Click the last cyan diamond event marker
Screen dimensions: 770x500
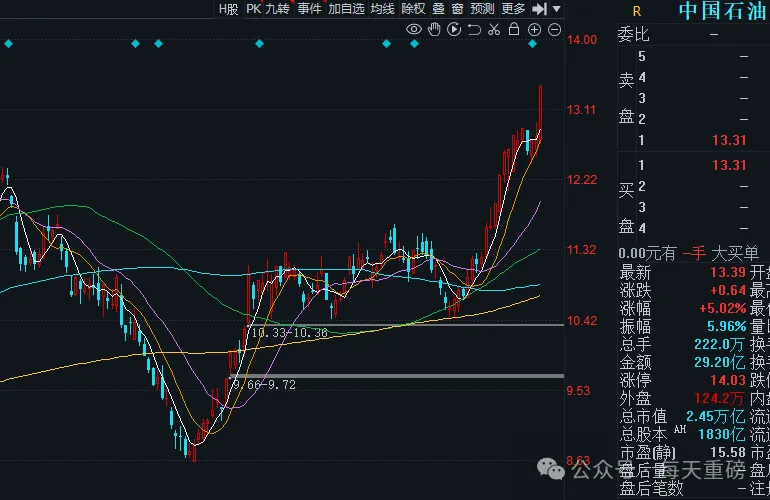click(533, 44)
